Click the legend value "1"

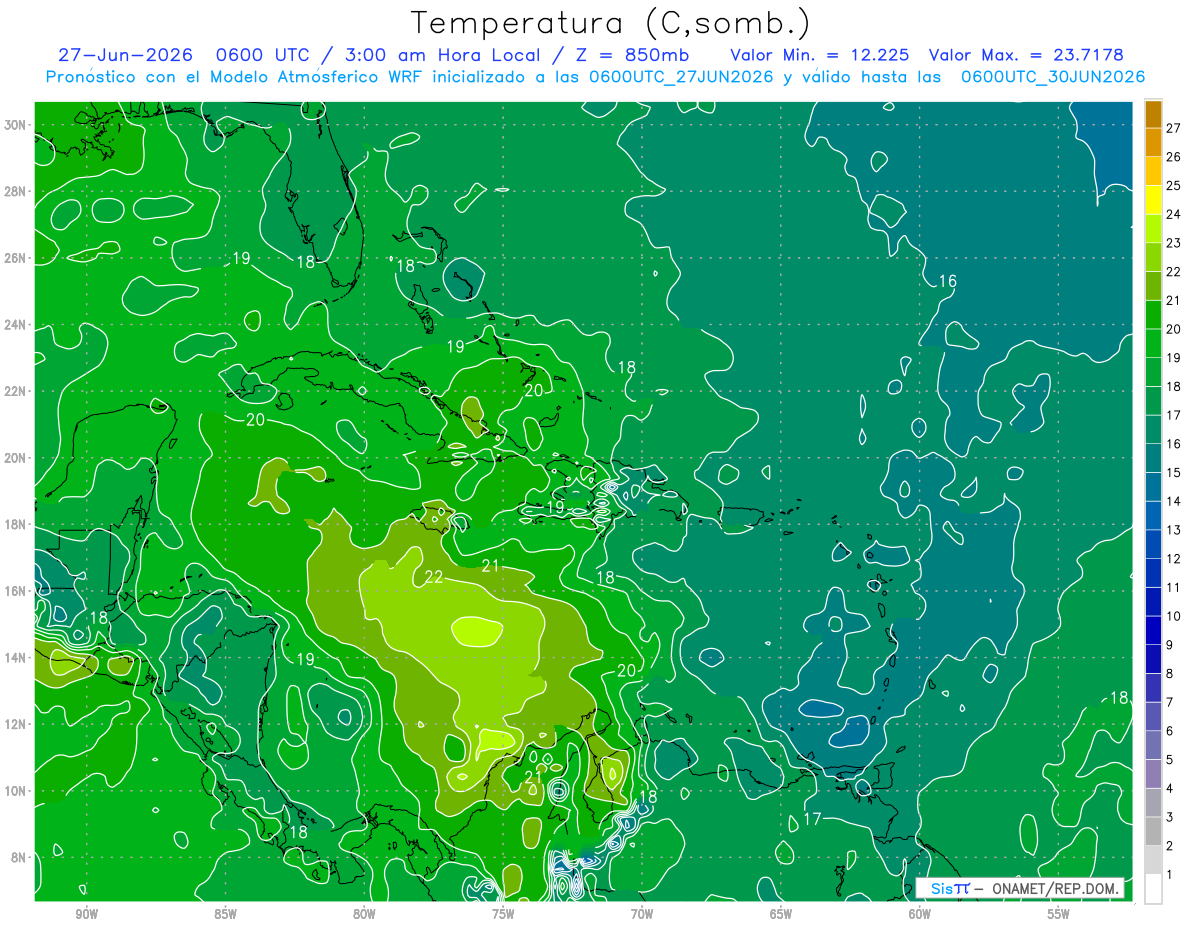(1170, 875)
